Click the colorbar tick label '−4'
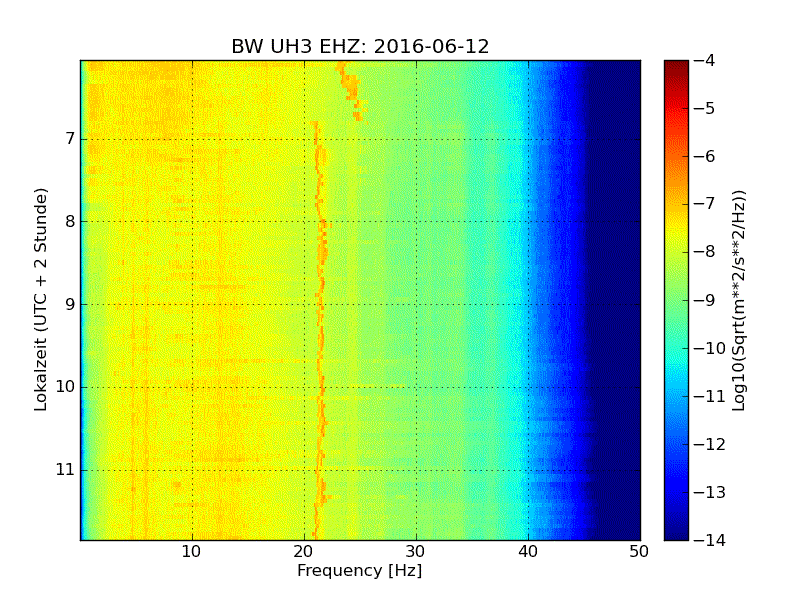 click(705, 60)
